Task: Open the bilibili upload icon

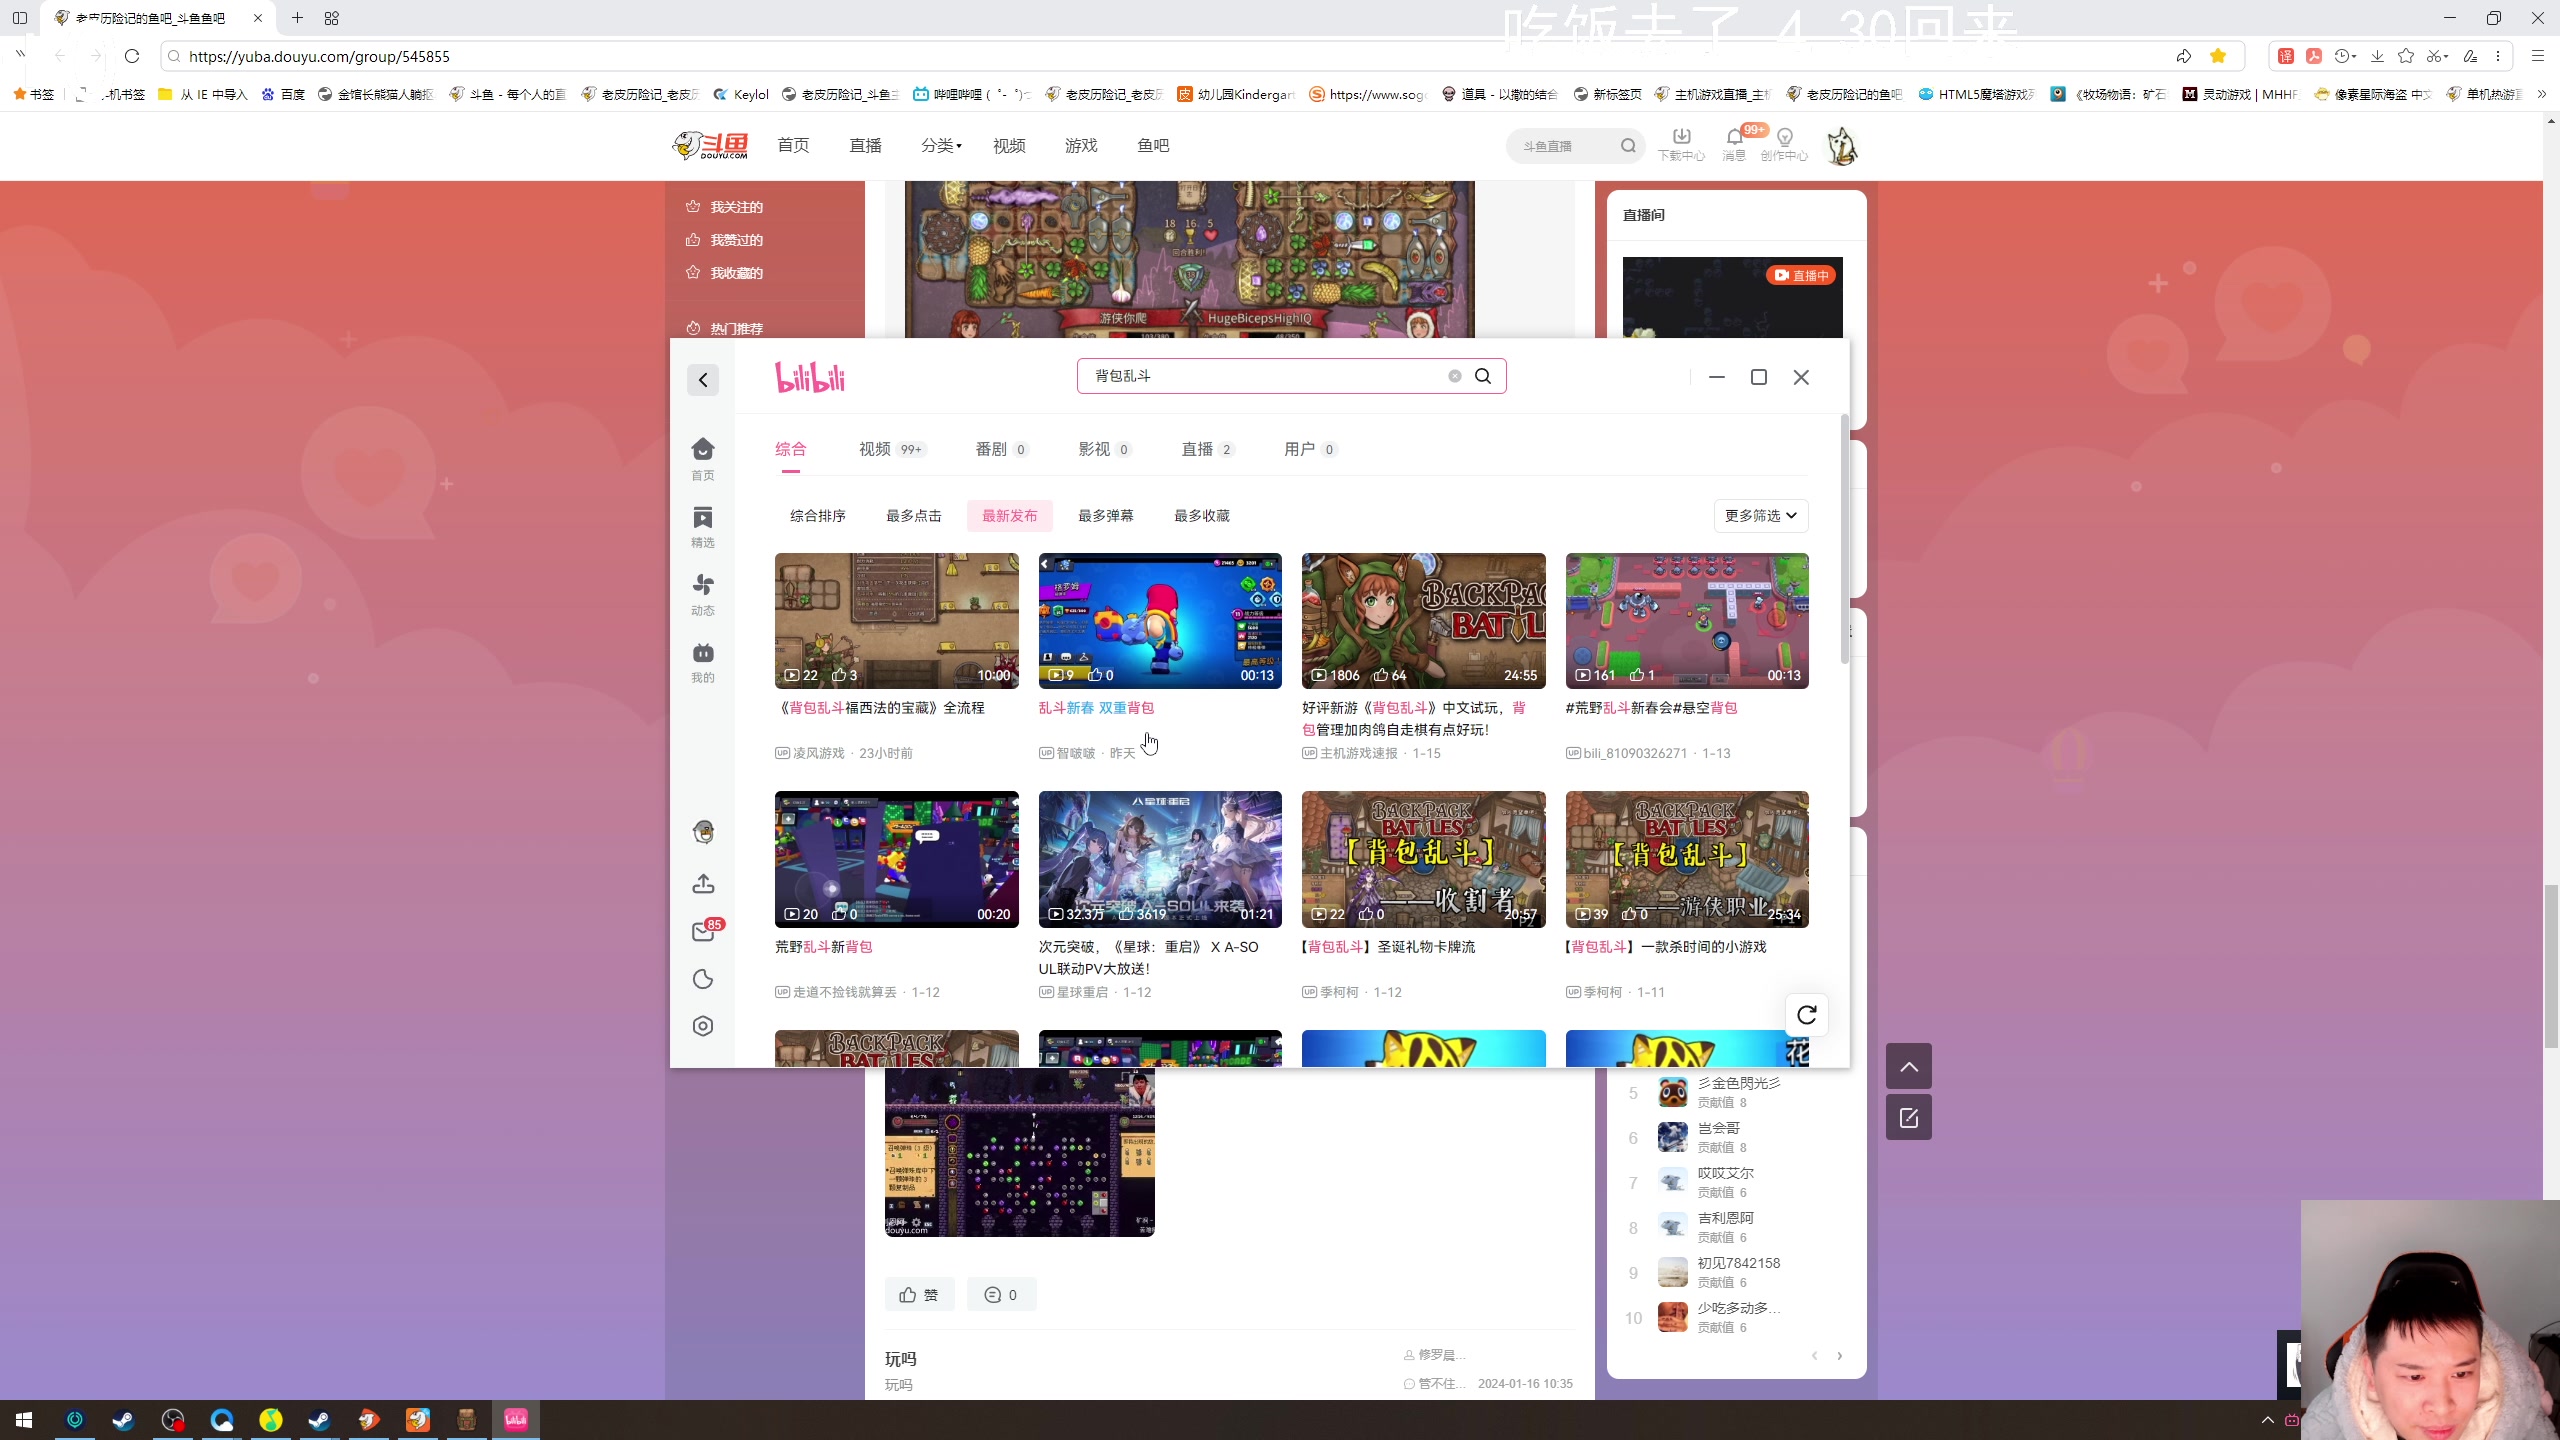Action: (703, 884)
